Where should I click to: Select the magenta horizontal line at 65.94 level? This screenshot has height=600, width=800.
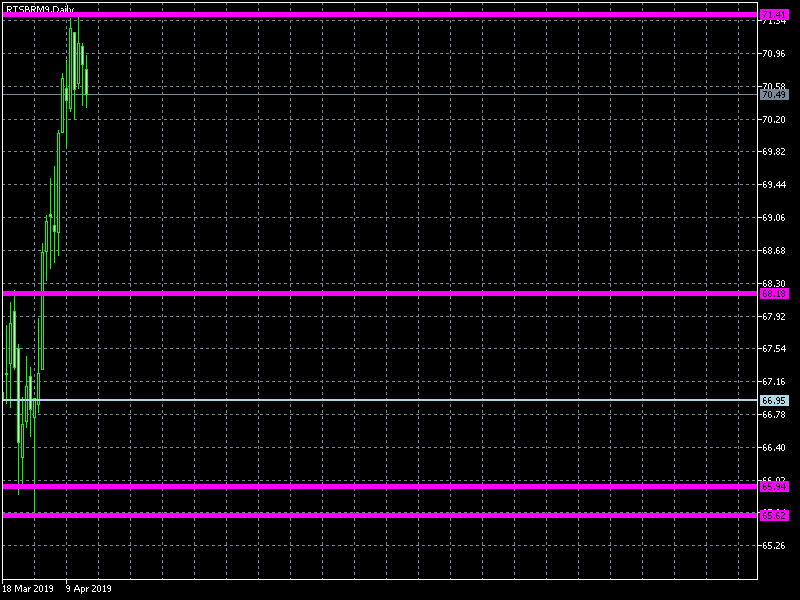click(380, 486)
